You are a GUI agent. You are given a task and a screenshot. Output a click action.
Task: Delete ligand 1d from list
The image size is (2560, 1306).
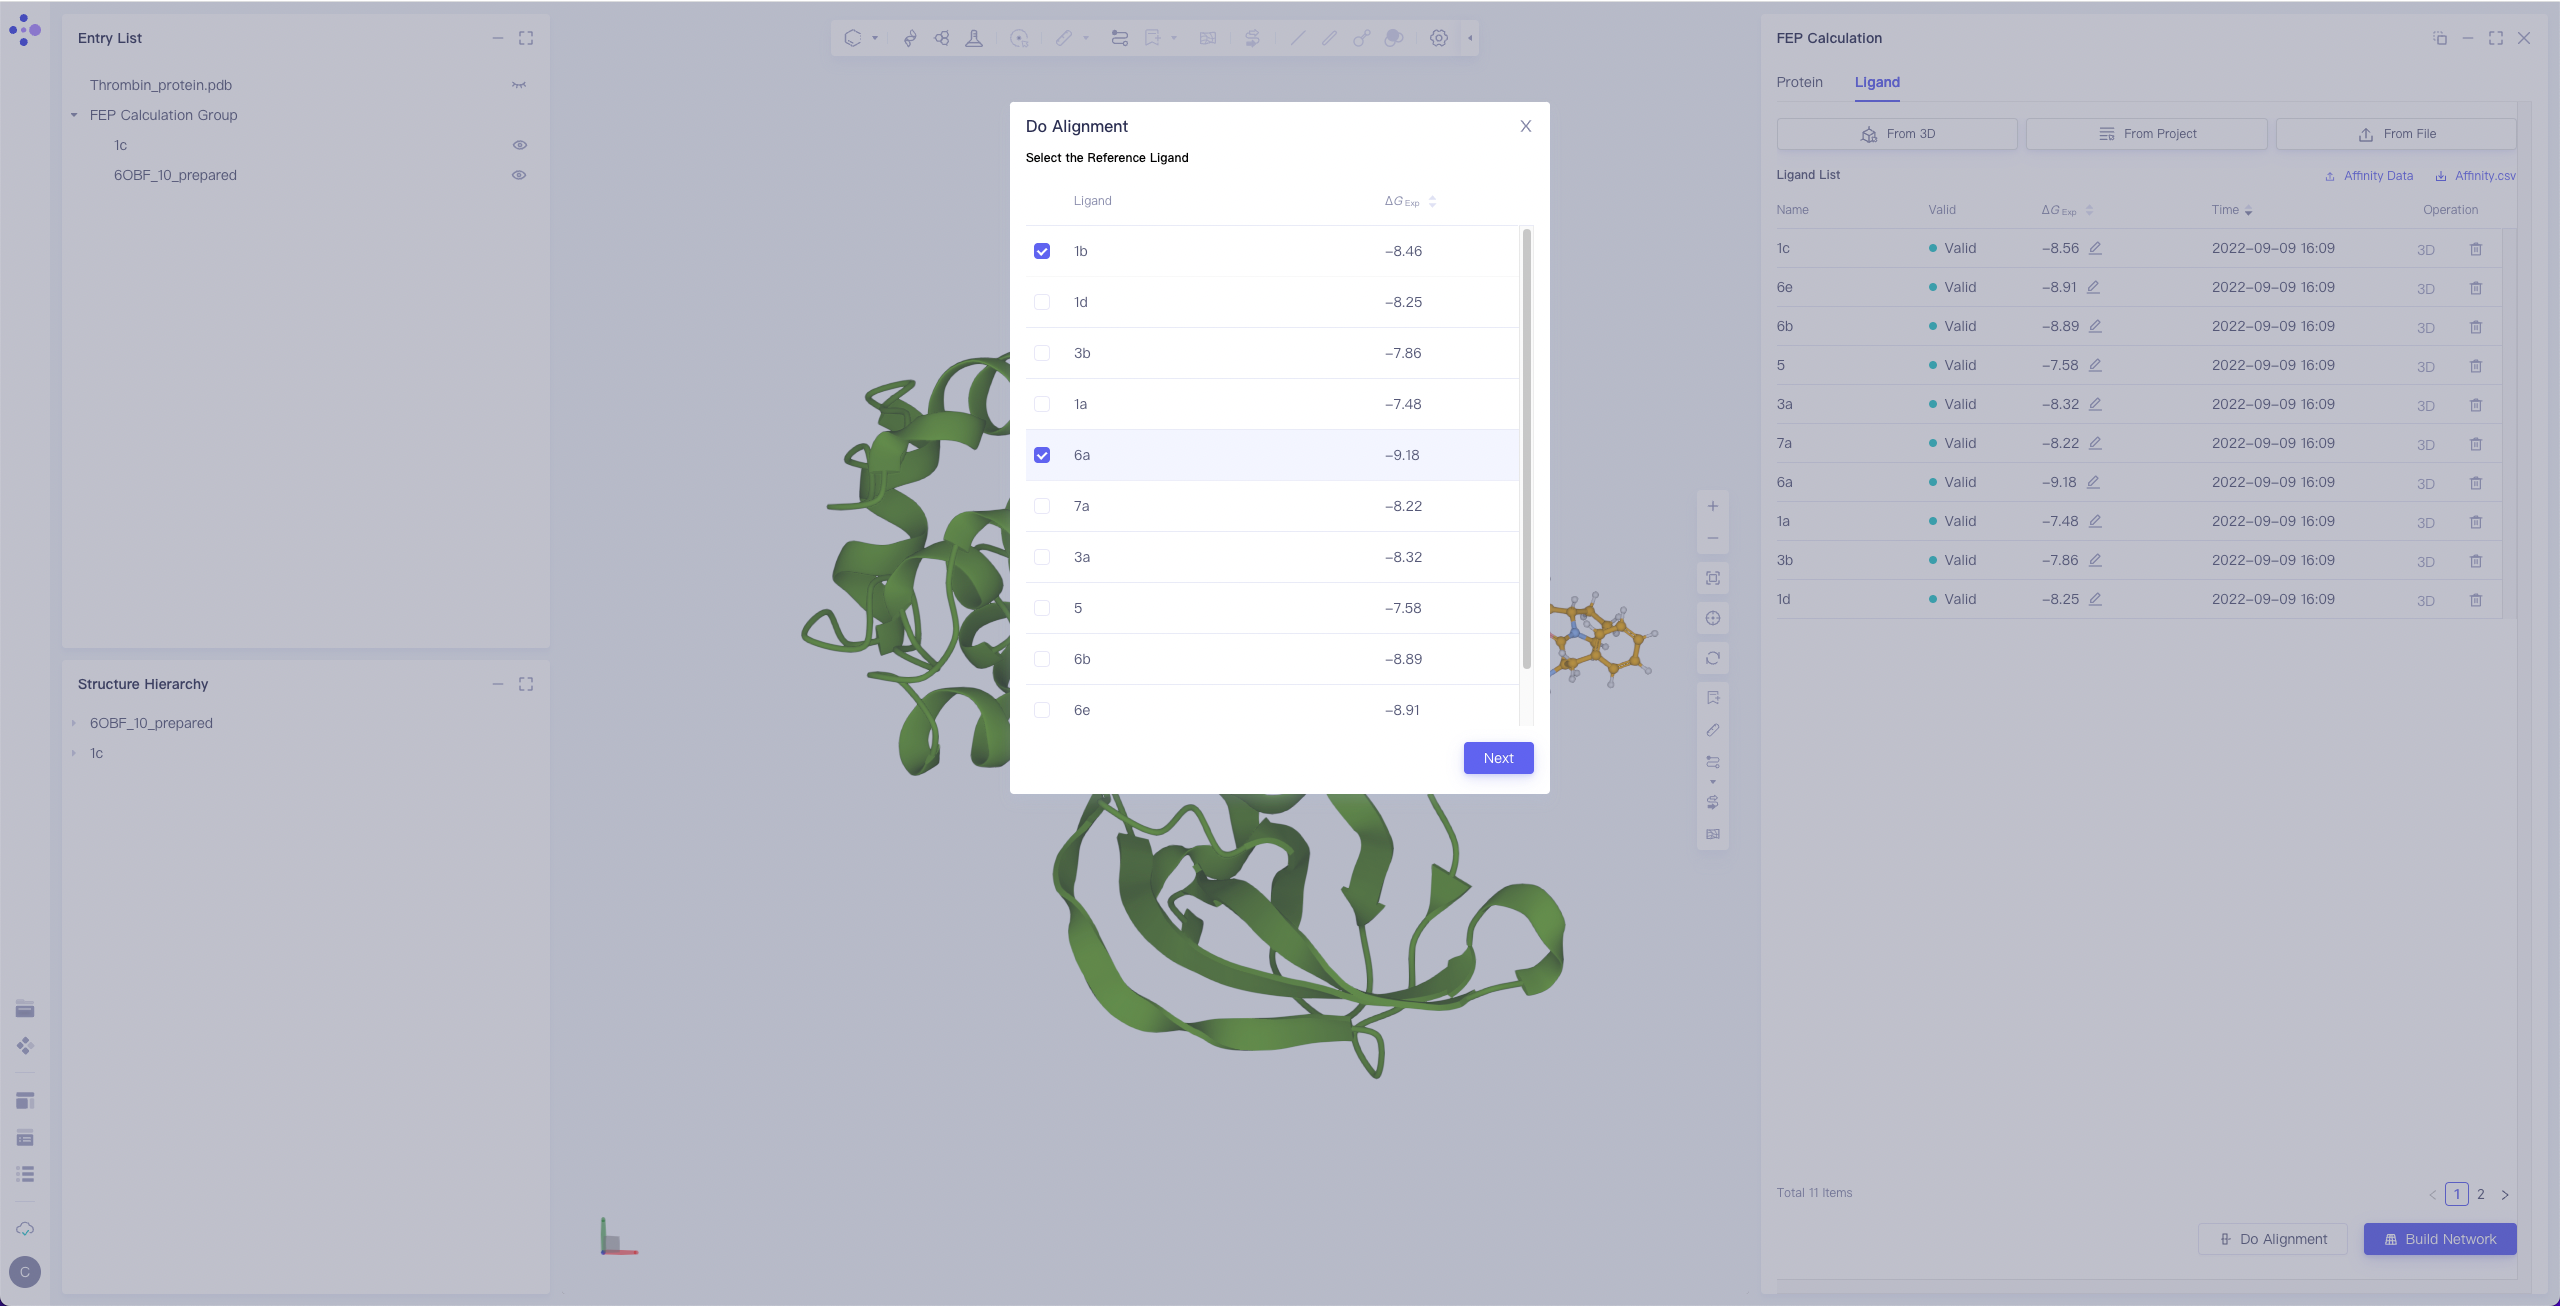[x=2476, y=600]
